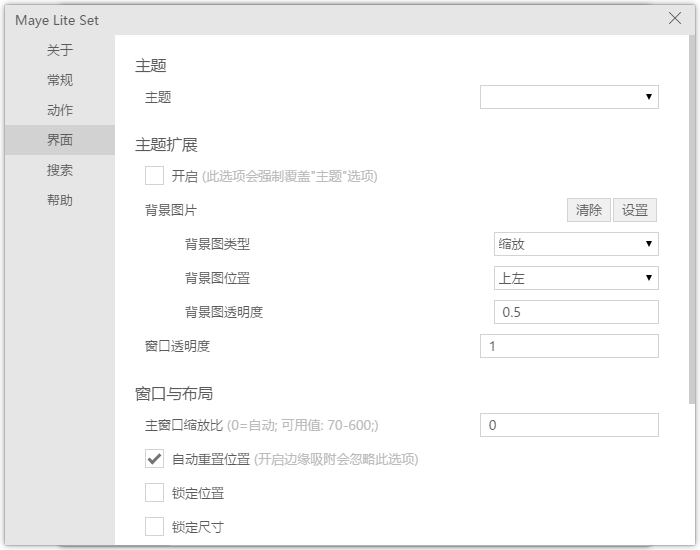Focus the 背景图透明度 field with 0.5
This screenshot has height=550, width=700.
(x=576, y=312)
